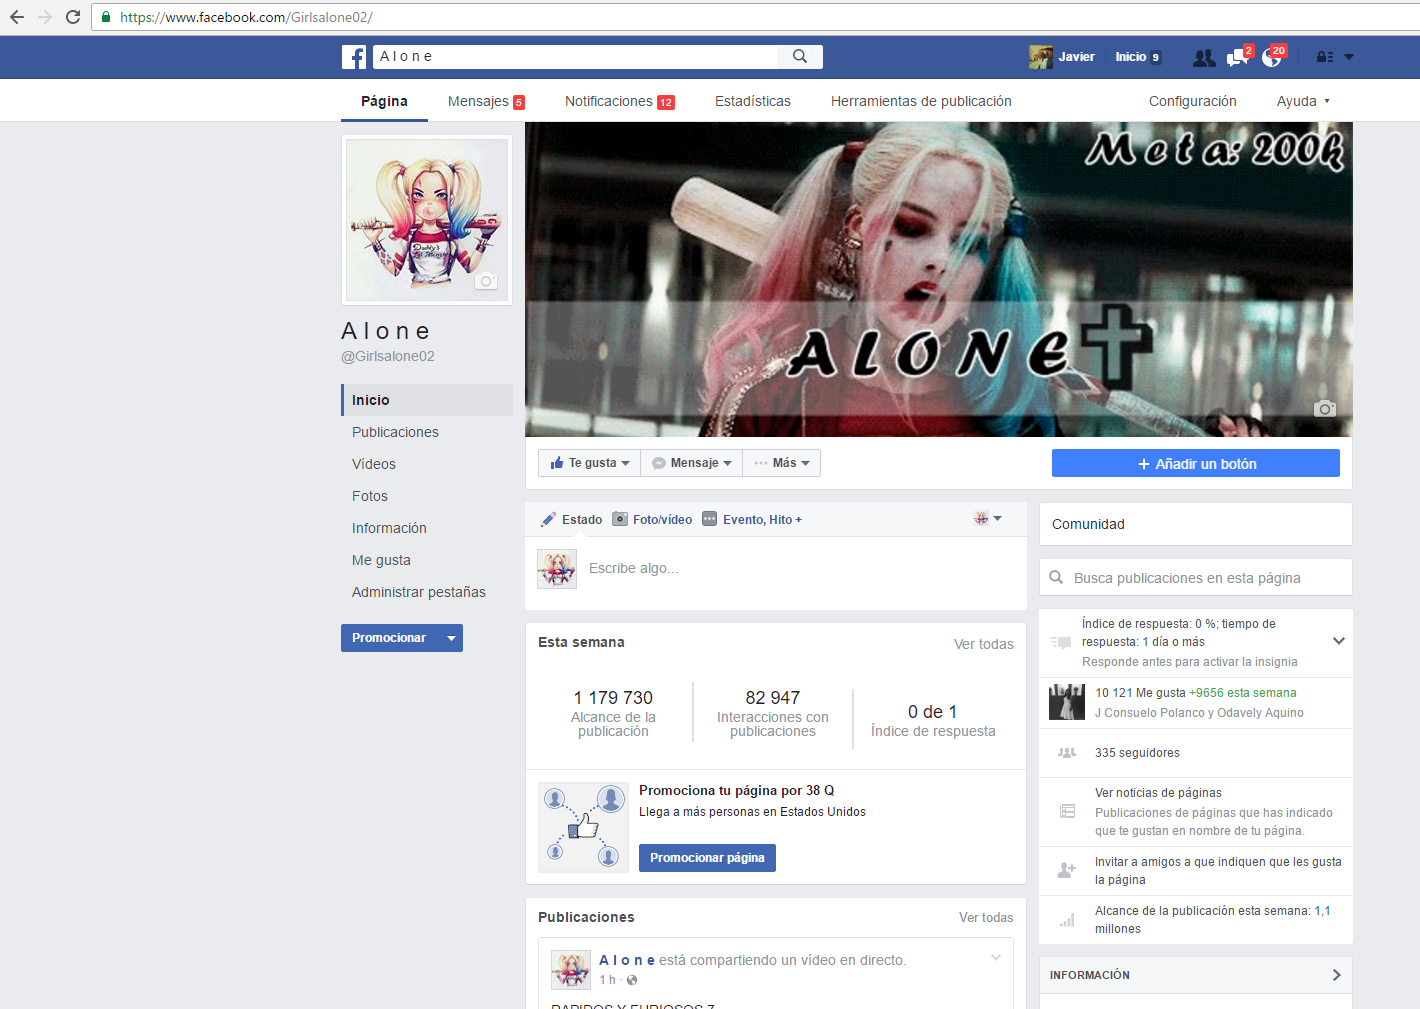Open Herramientas de publicación tab

tap(921, 101)
